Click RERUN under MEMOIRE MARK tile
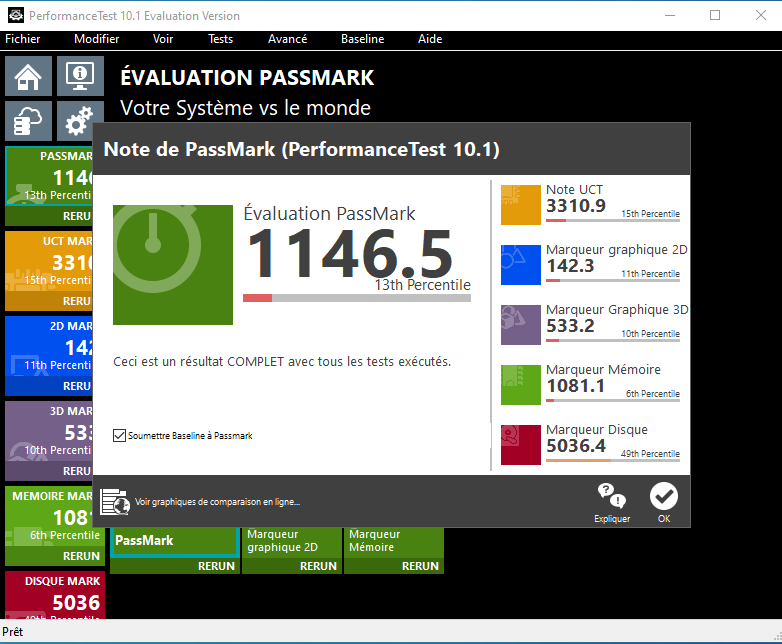Screen dimensions: 782x644 coord(81,556)
